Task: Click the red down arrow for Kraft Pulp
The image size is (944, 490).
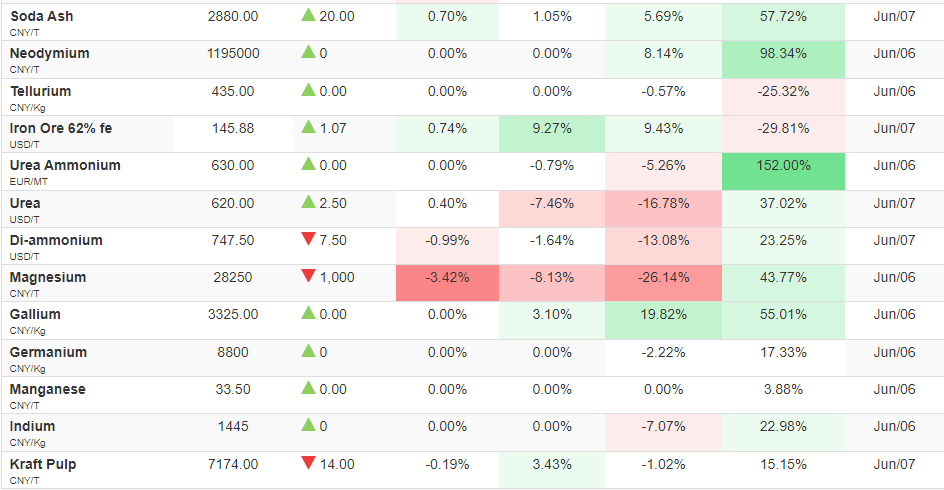Action: (x=308, y=463)
